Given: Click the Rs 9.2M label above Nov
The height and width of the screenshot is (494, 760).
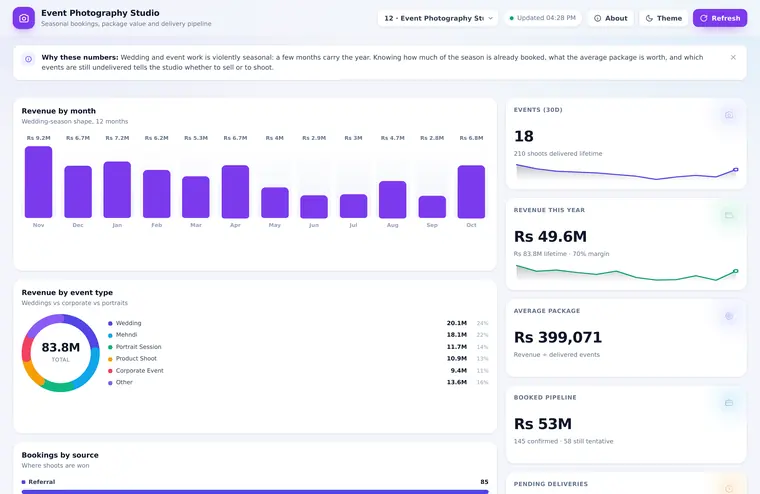Looking at the screenshot, I should pyautogui.click(x=38, y=138).
